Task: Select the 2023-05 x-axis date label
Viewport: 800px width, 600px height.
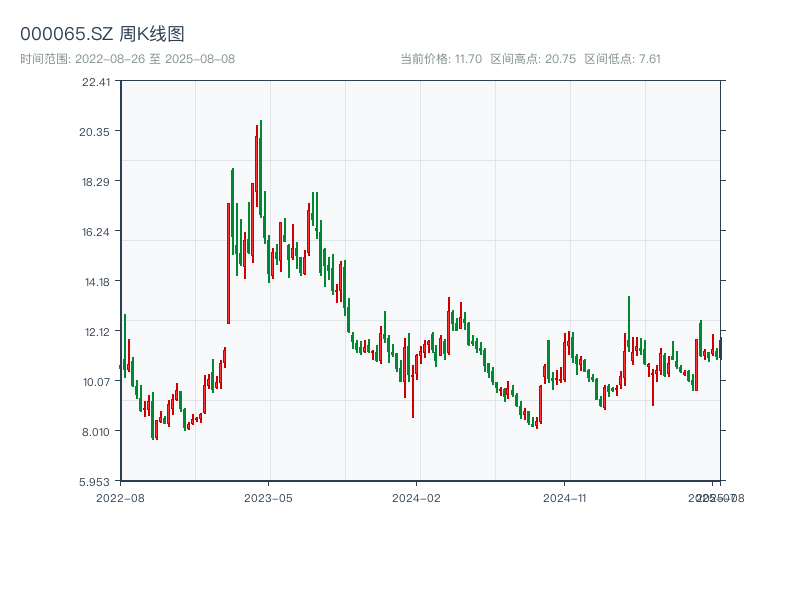Action: coord(268,497)
